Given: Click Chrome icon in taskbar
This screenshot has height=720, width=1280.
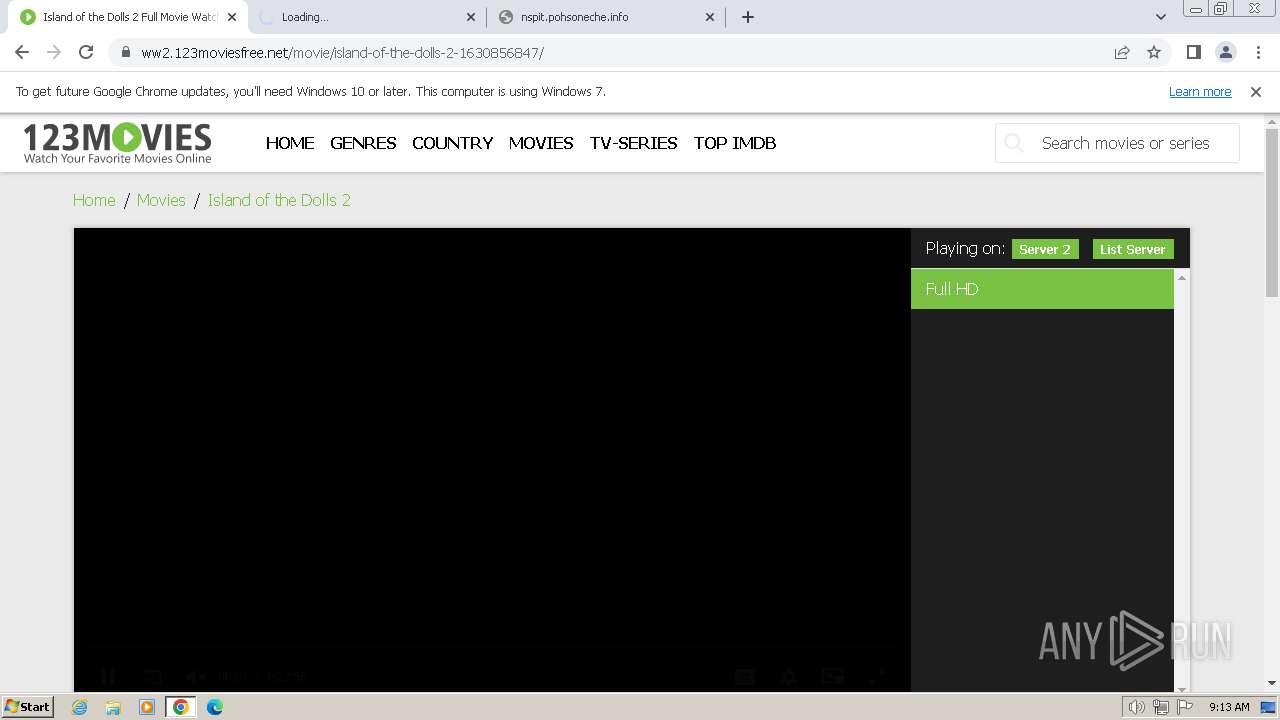Looking at the screenshot, I should [x=181, y=707].
